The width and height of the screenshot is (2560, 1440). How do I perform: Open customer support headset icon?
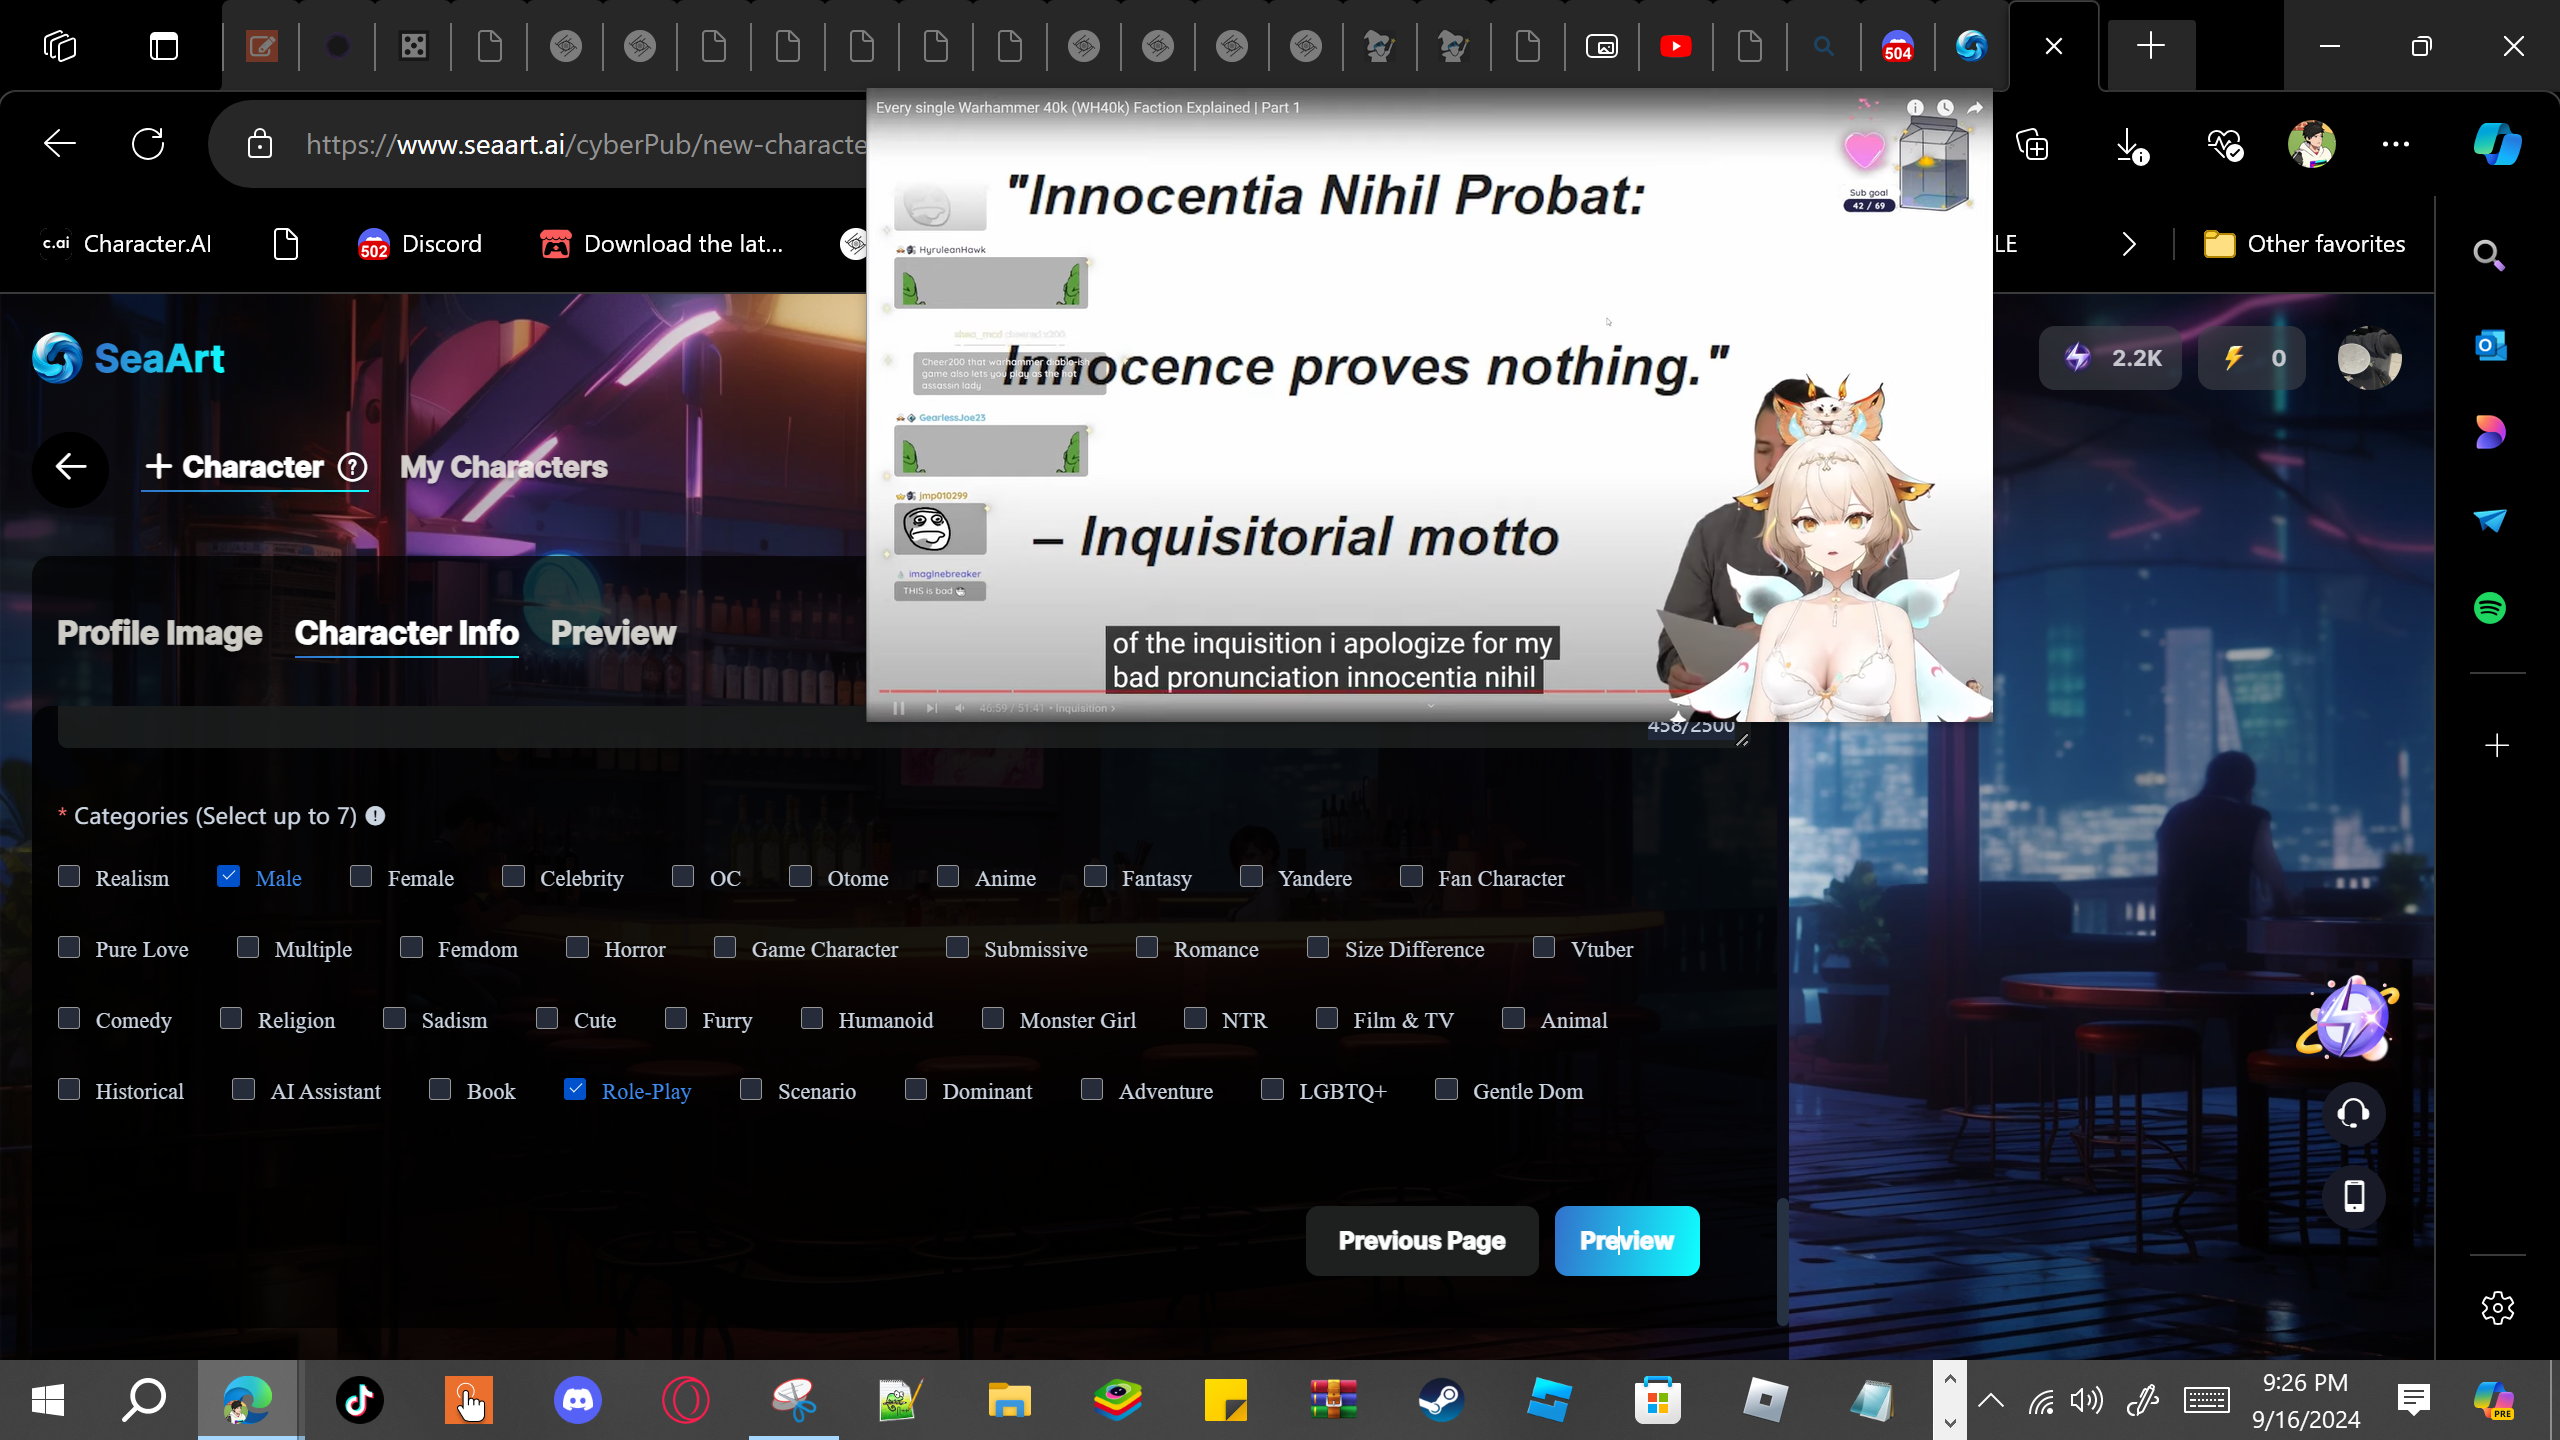2353,1113
